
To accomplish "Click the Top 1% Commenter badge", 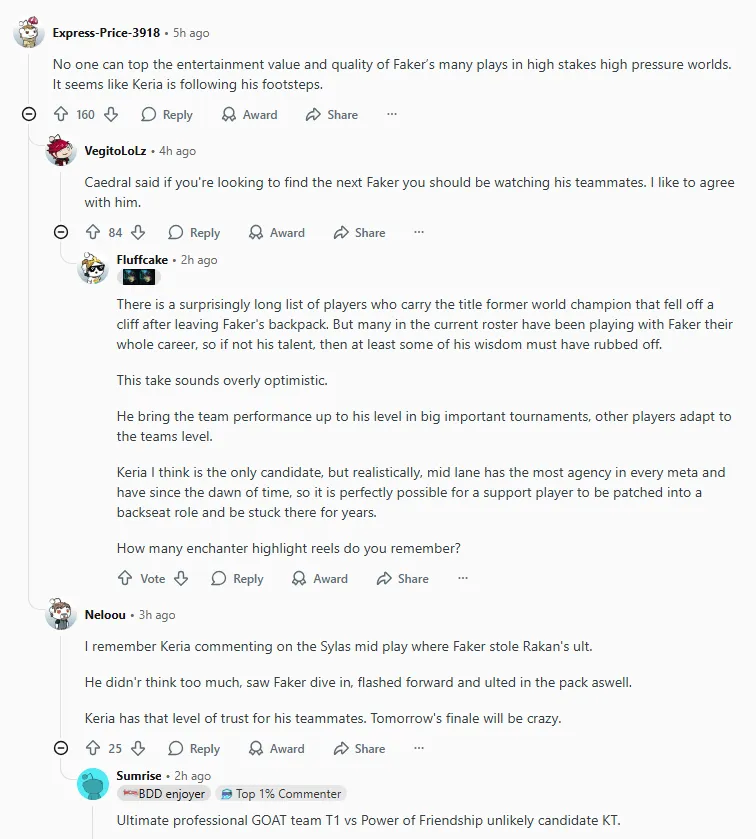I will (280, 794).
